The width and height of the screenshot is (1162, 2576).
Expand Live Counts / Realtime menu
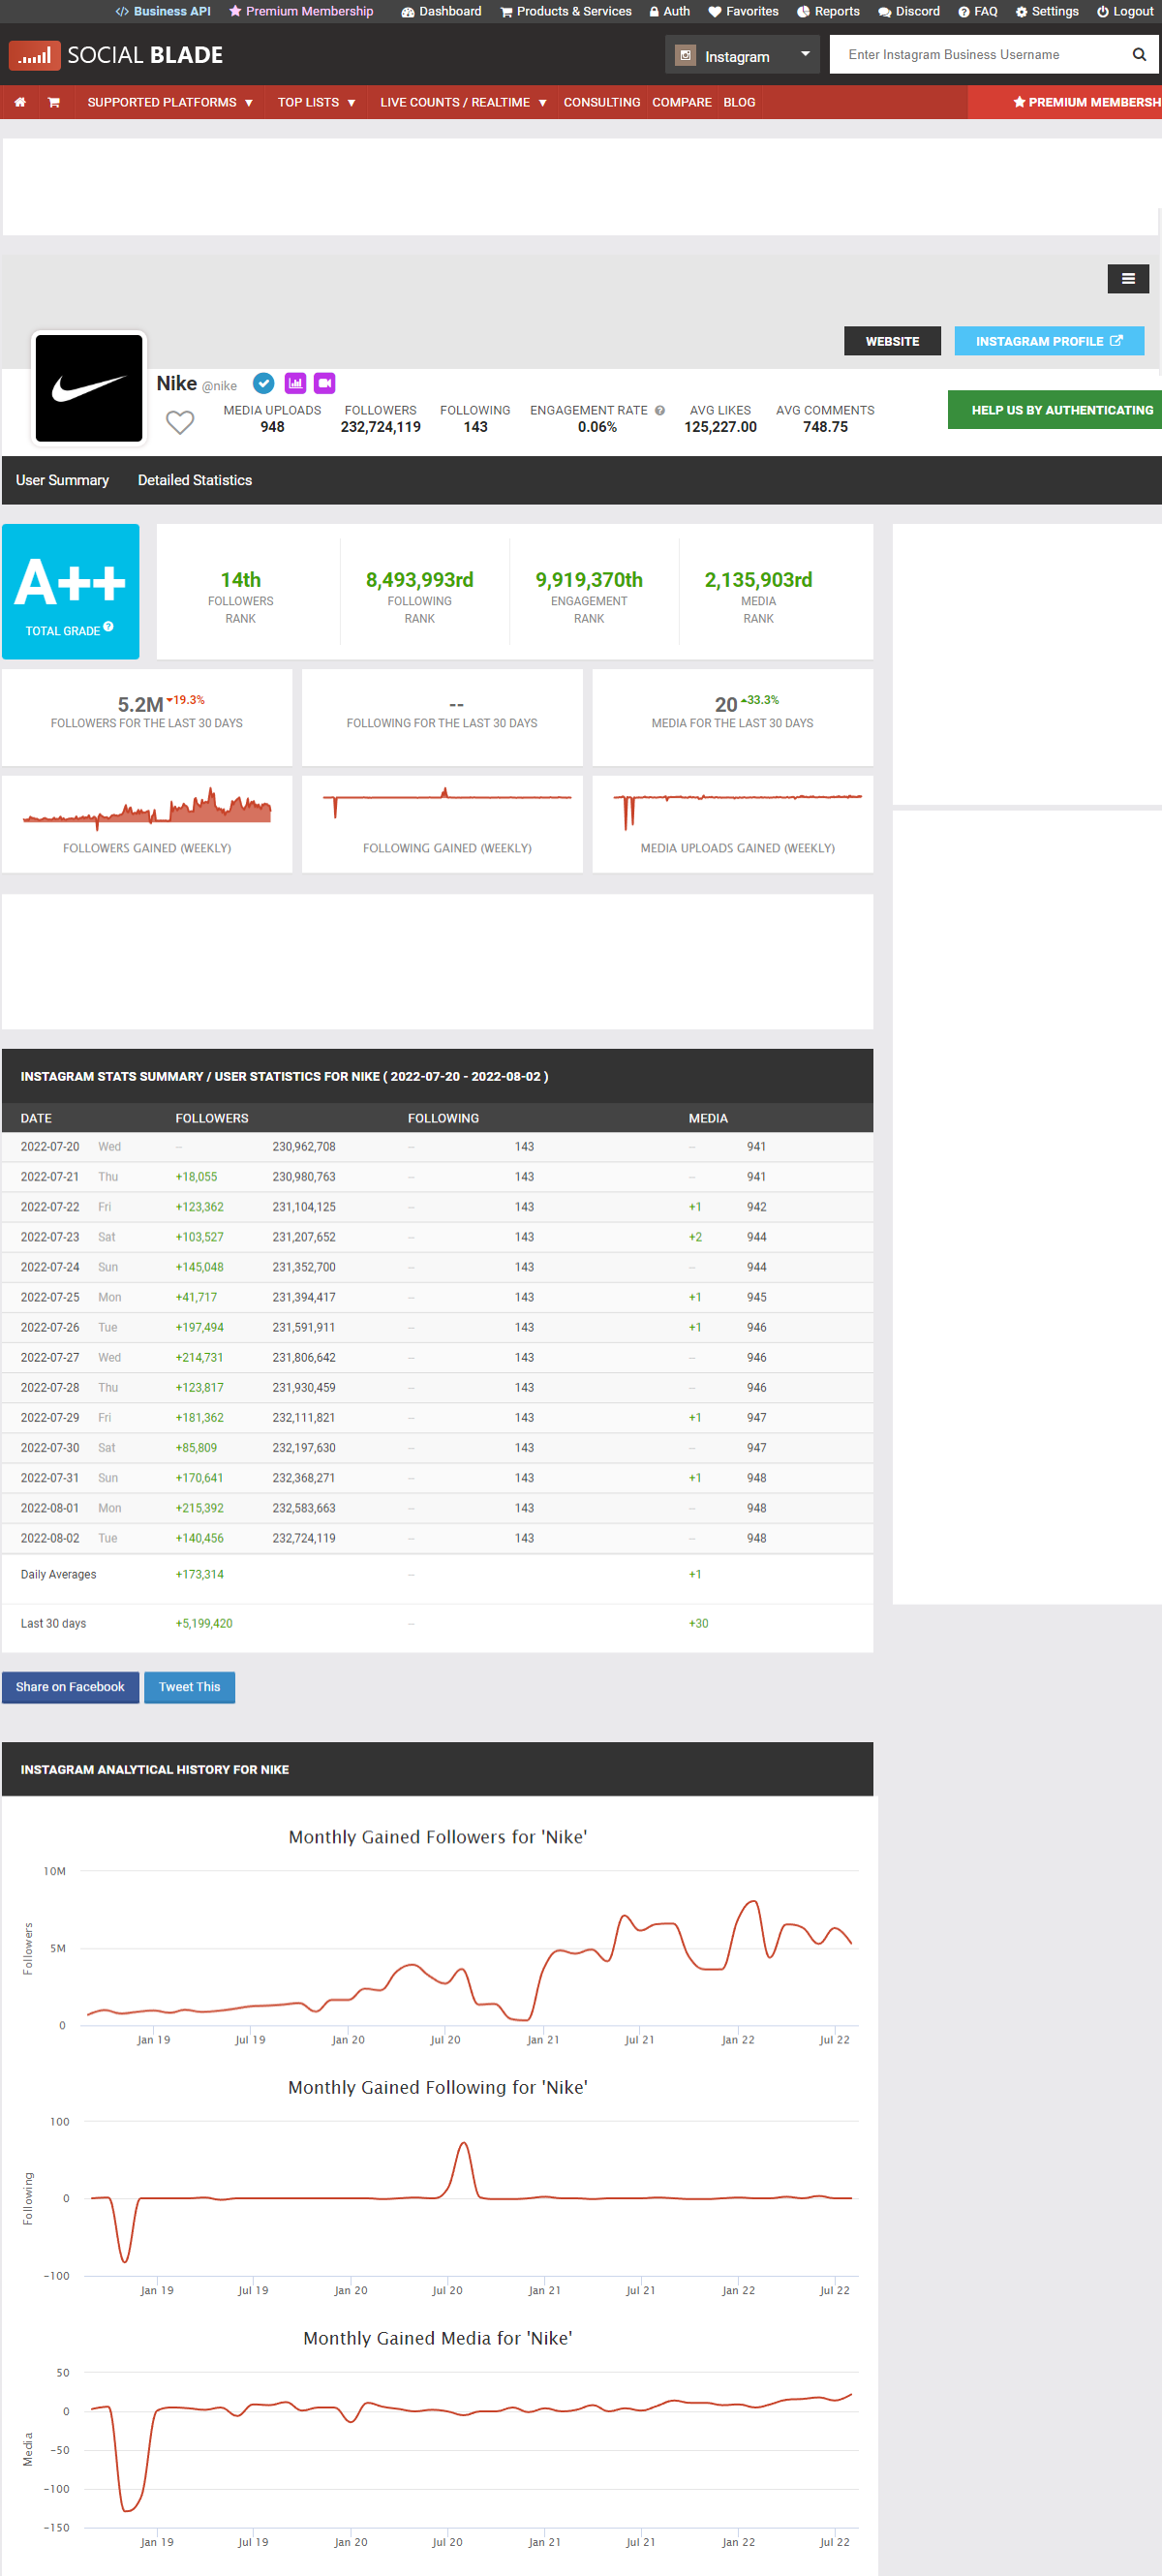coord(463,102)
